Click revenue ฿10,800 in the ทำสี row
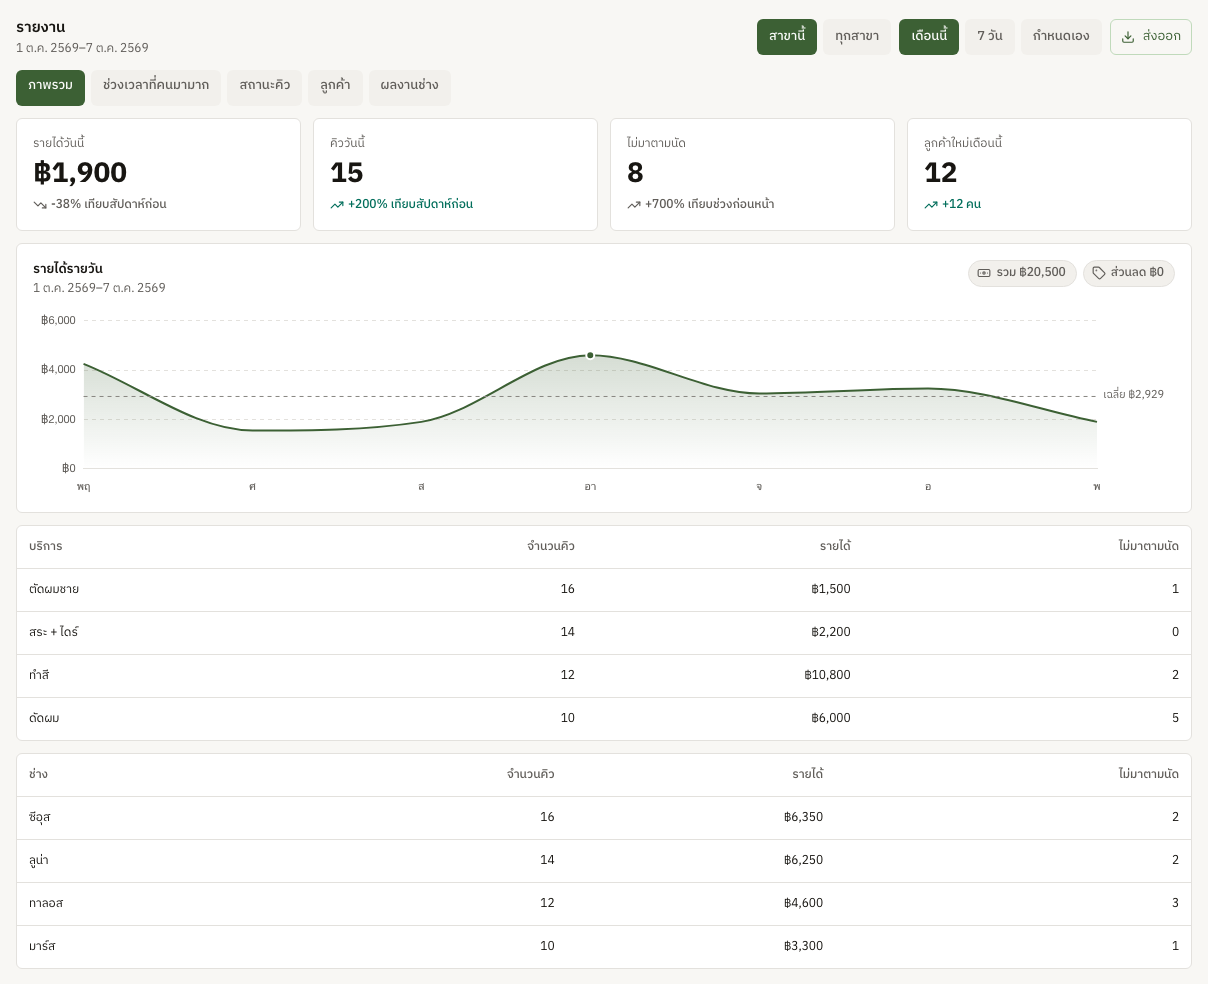1208x984 pixels. tap(827, 676)
